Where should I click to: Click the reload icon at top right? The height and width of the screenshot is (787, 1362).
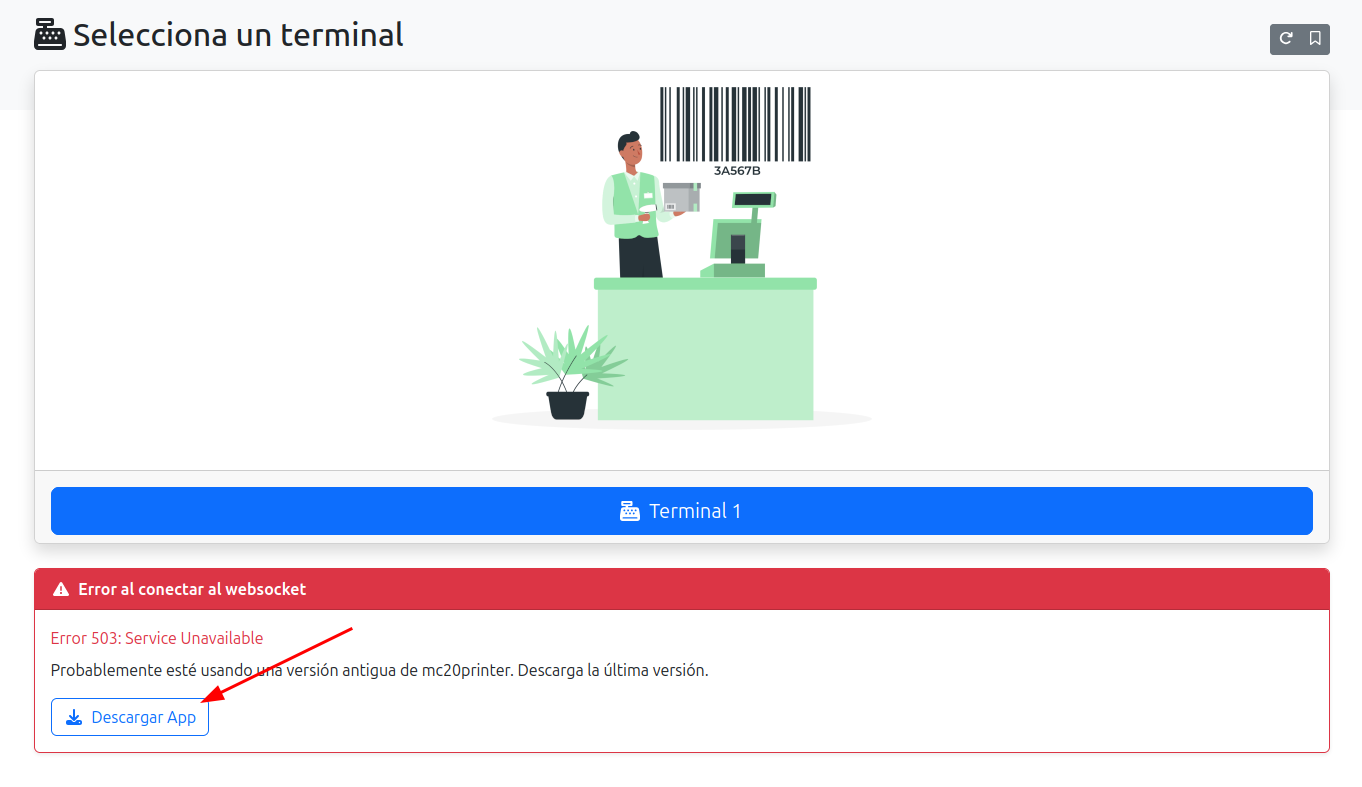1286,39
